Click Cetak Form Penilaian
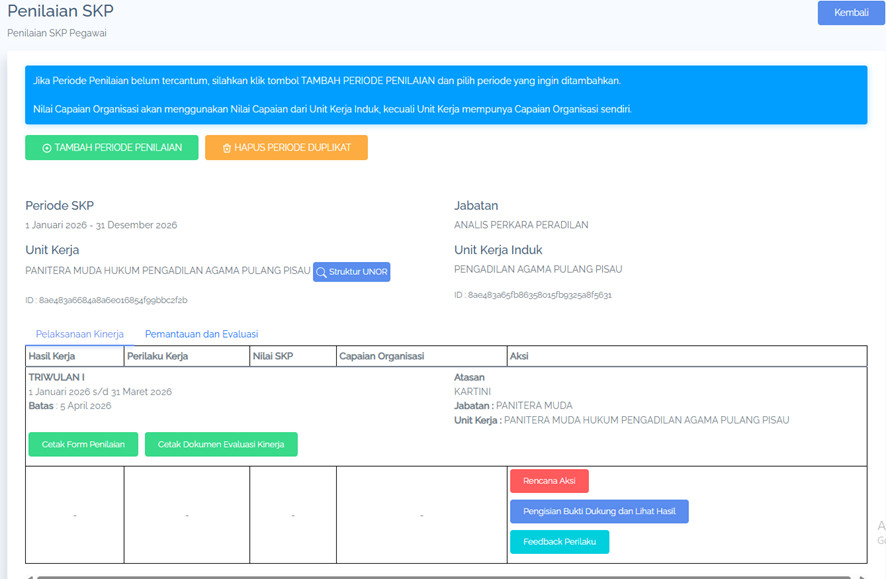This screenshot has width=886, height=579. click(x=83, y=444)
